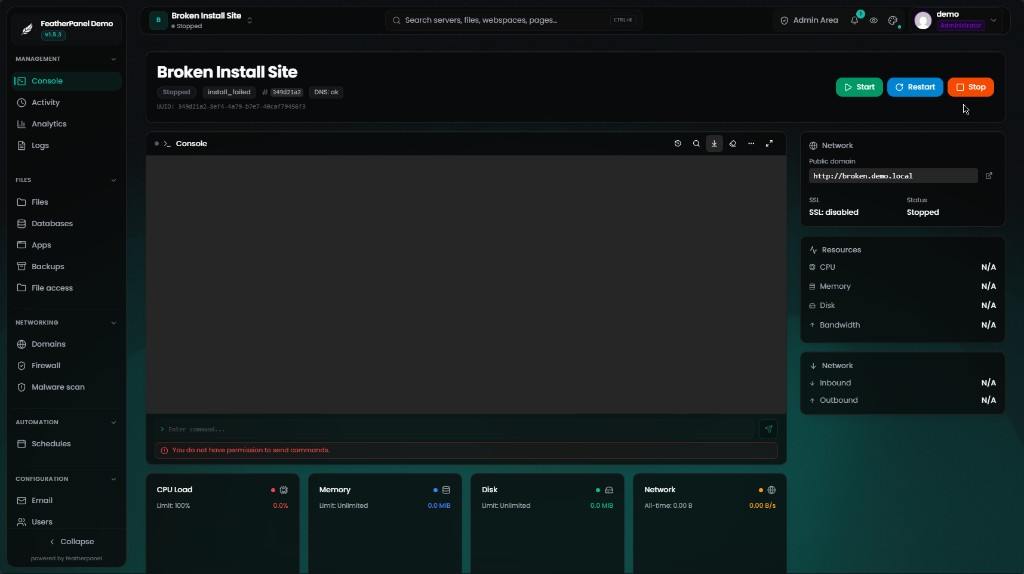1024x574 pixels.
Task: Click the Memory card icon
Action: (446, 490)
